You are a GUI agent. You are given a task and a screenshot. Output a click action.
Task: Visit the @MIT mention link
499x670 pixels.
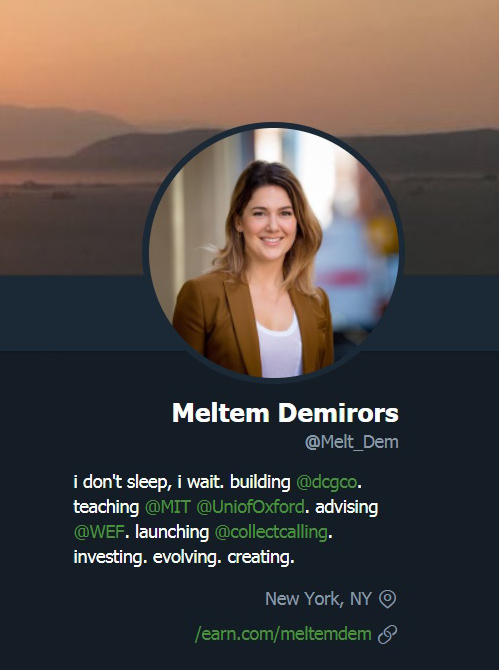pos(167,507)
